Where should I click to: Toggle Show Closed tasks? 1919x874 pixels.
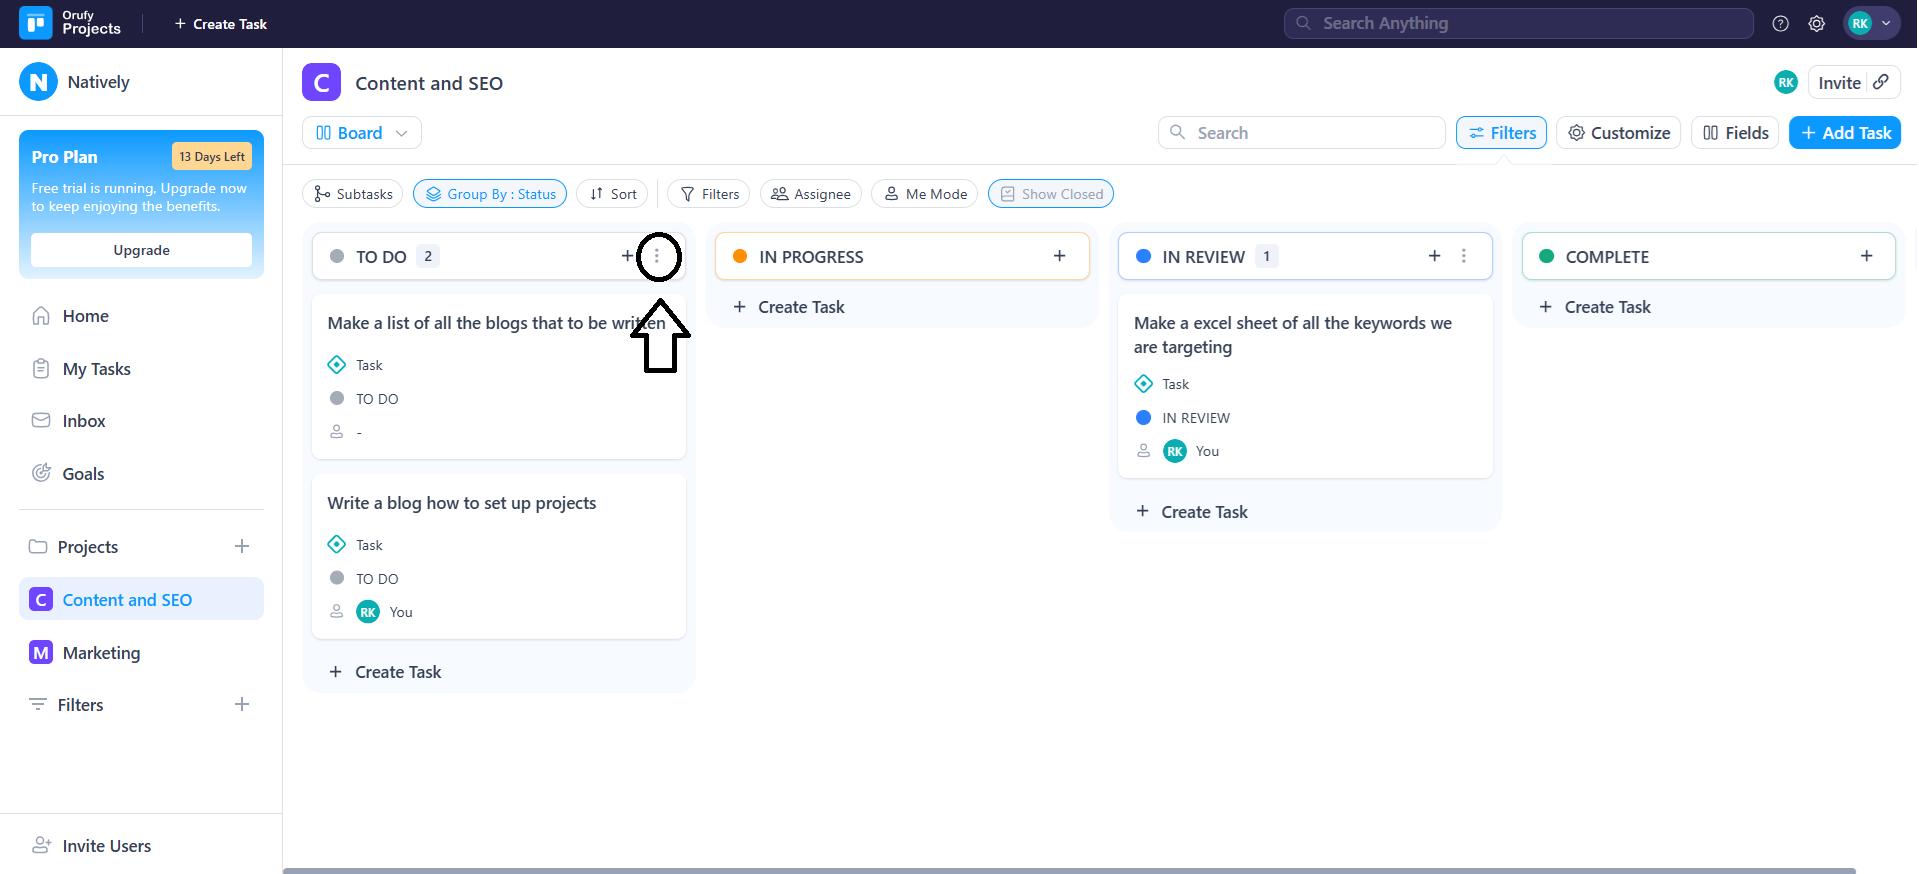point(1050,194)
